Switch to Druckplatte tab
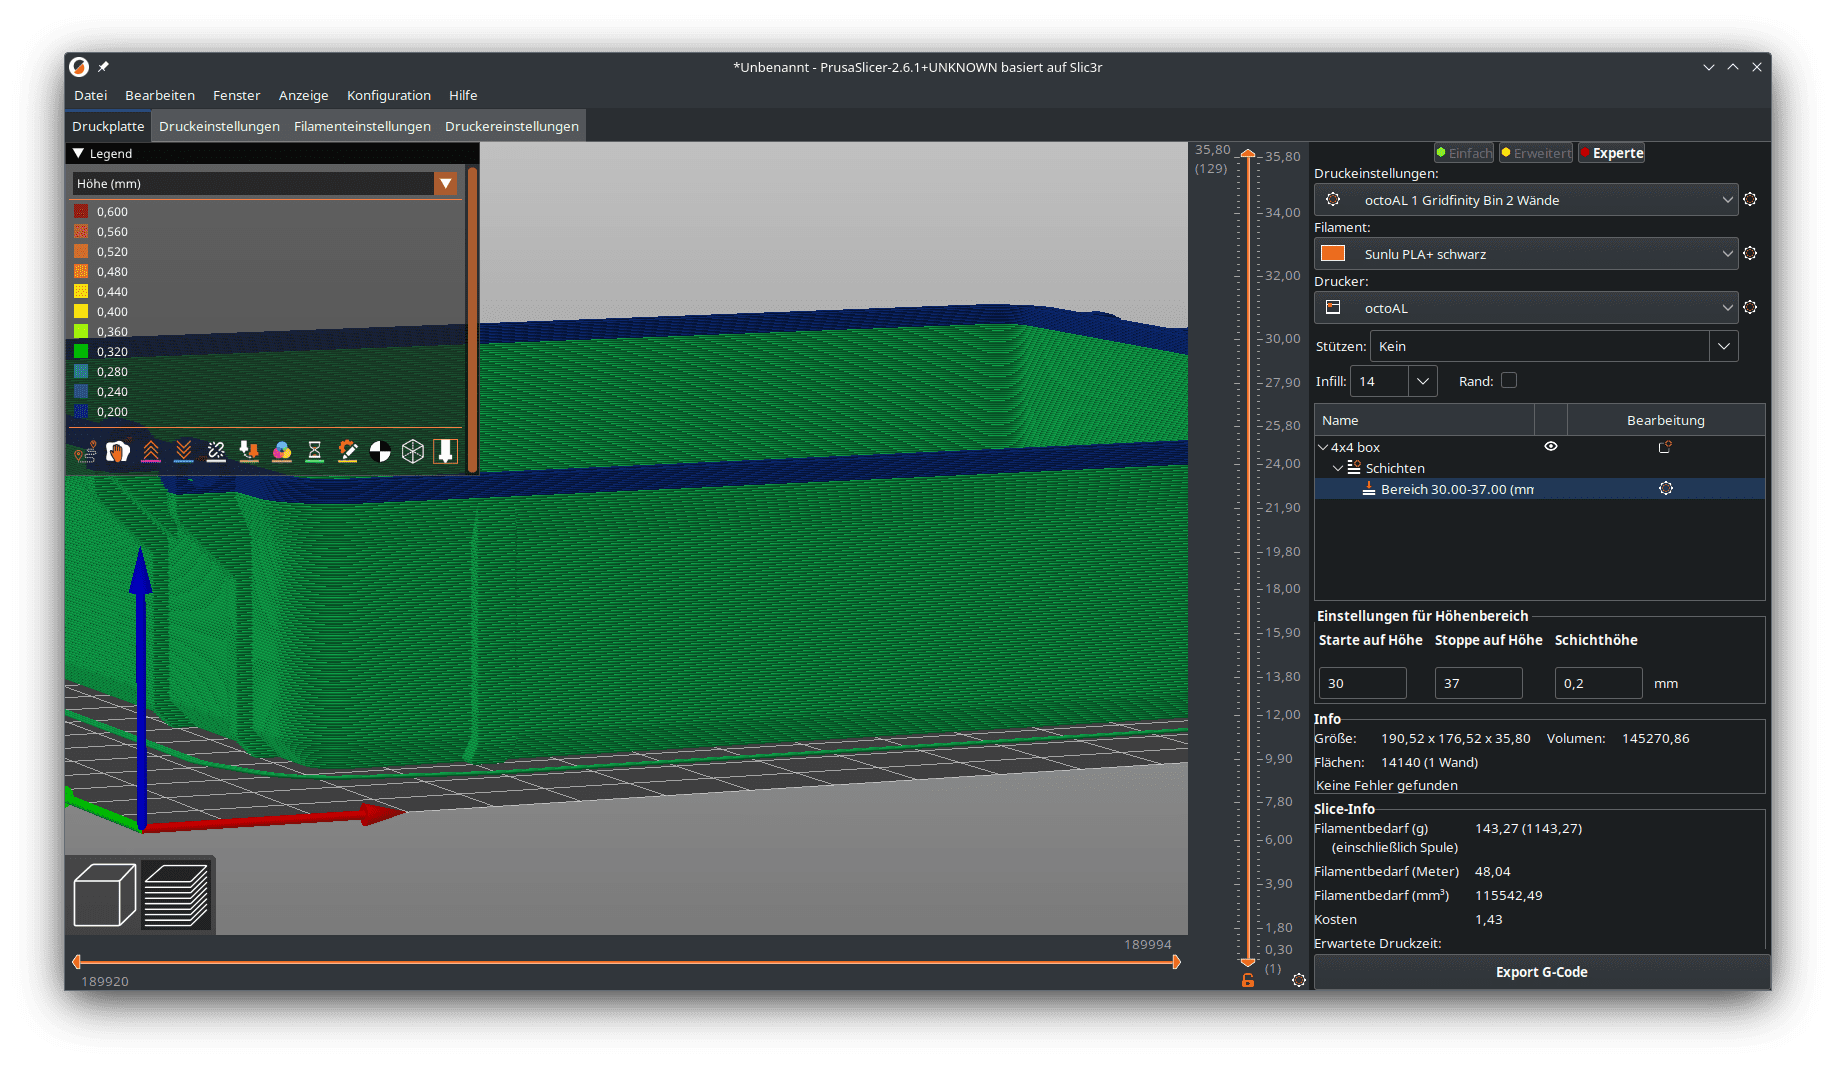This screenshot has height=1067, width=1836. (x=108, y=126)
